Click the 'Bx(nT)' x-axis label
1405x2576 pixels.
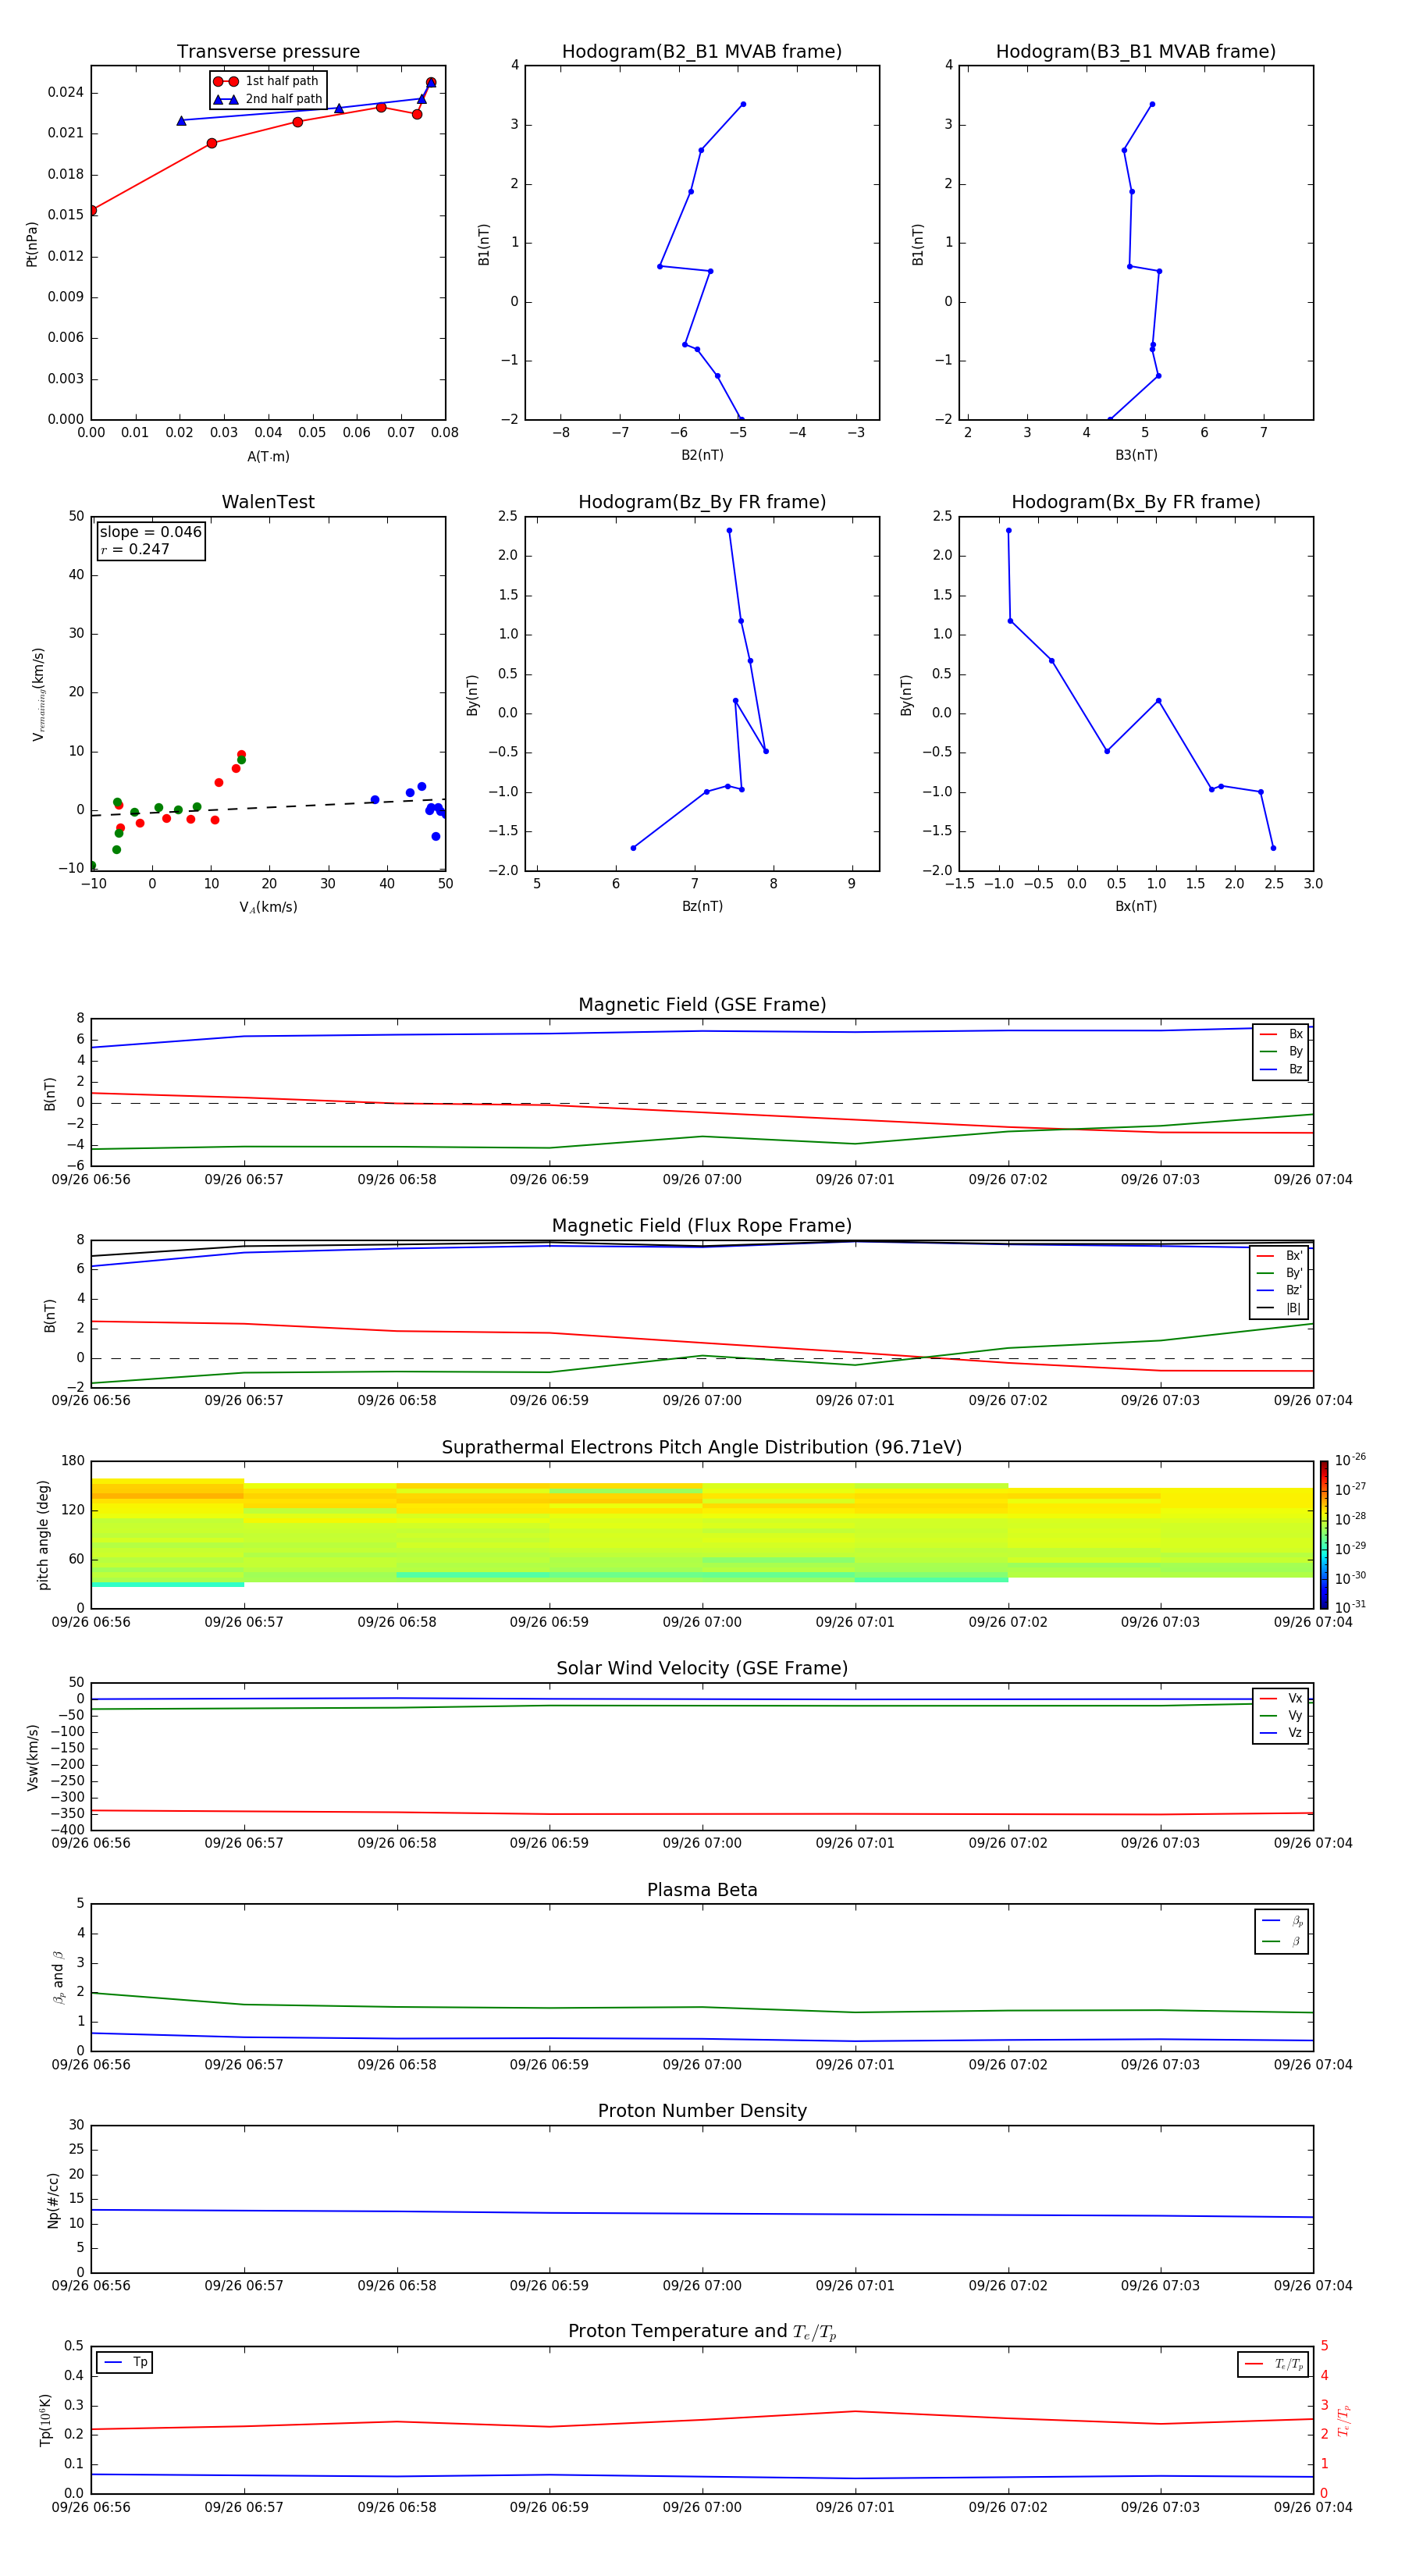[x=1136, y=906]
